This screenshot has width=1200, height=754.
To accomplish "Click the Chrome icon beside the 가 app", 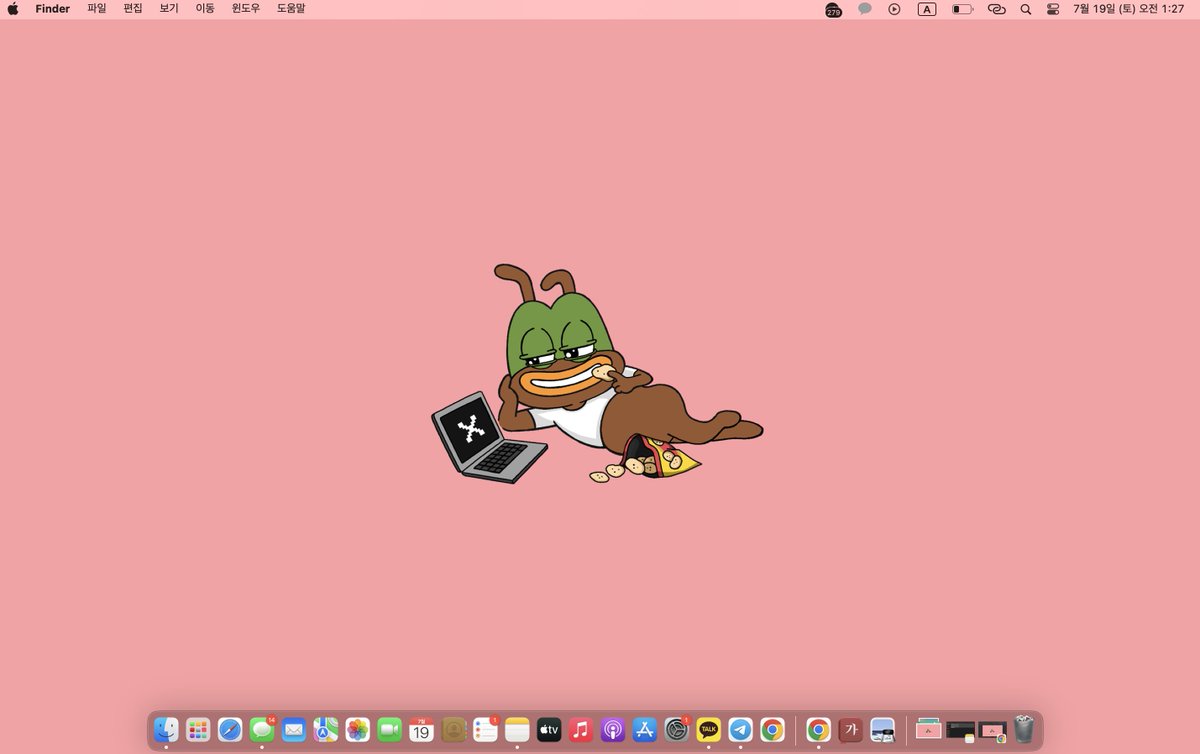I will [x=818, y=730].
